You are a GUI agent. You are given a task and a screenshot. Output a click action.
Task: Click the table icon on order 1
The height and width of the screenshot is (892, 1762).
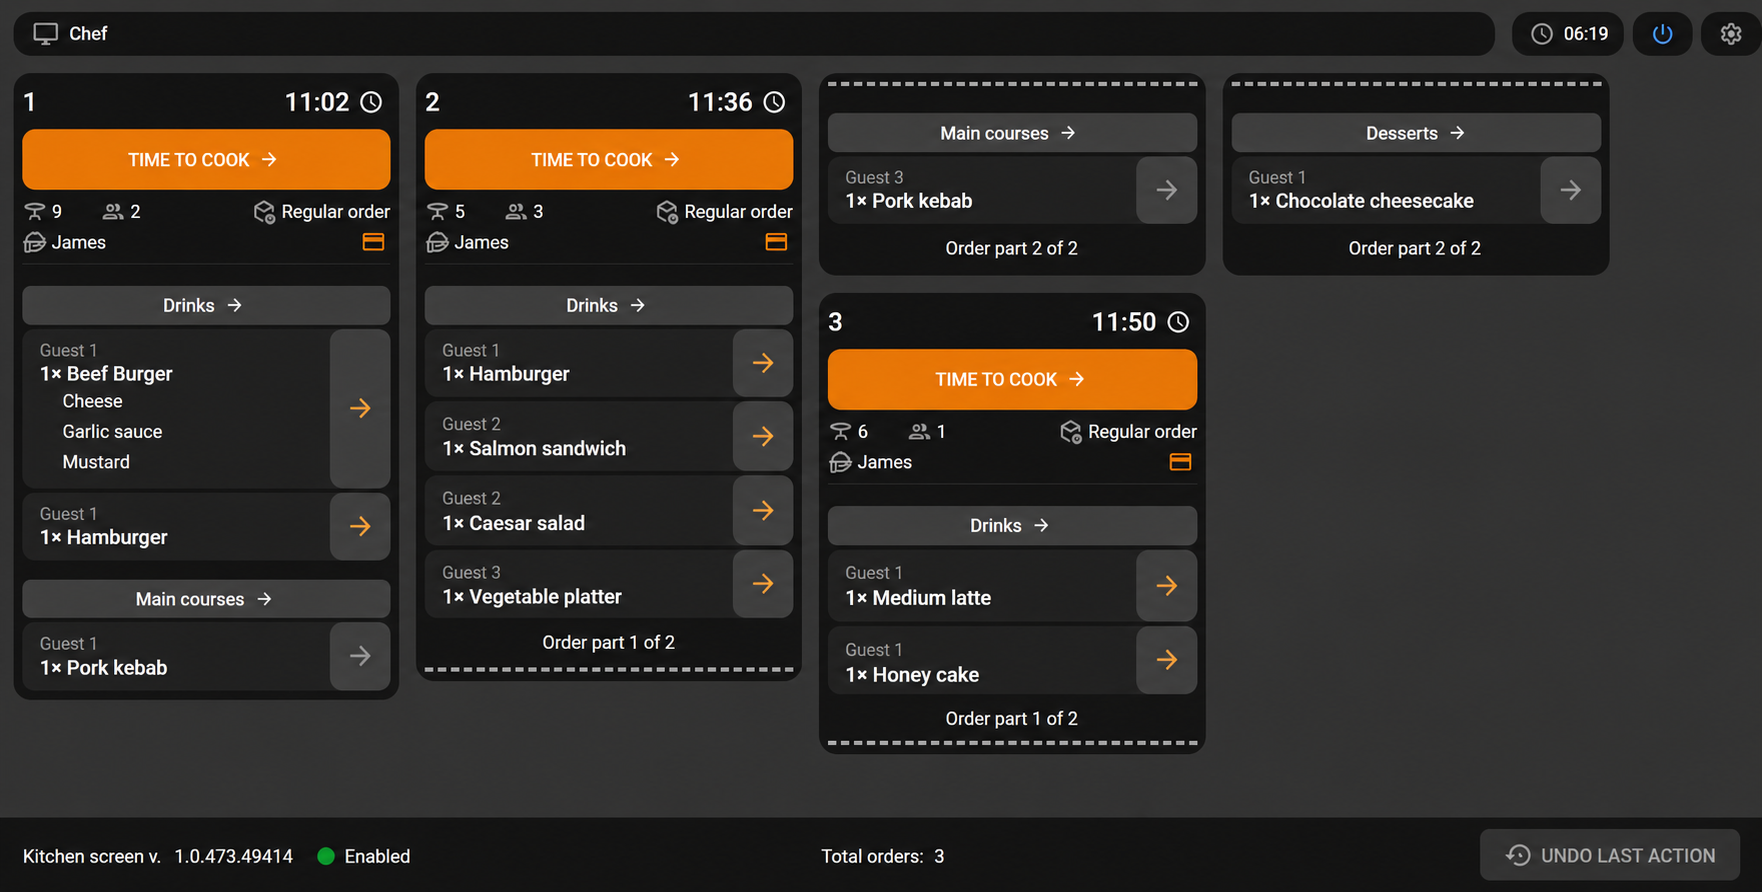(35, 211)
